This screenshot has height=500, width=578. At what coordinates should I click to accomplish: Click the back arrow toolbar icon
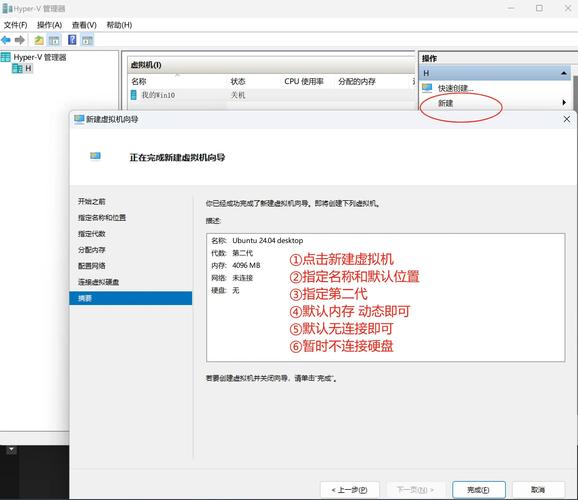[x=6, y=40]
